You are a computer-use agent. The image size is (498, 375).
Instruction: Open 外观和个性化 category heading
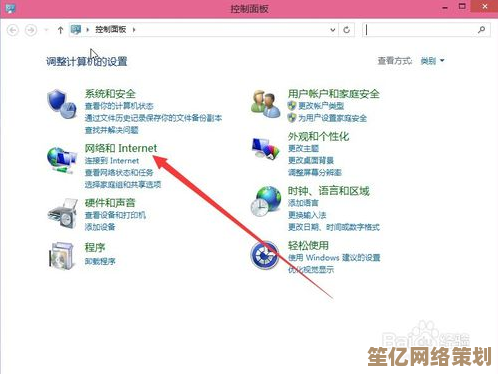[x=319, y=136]
